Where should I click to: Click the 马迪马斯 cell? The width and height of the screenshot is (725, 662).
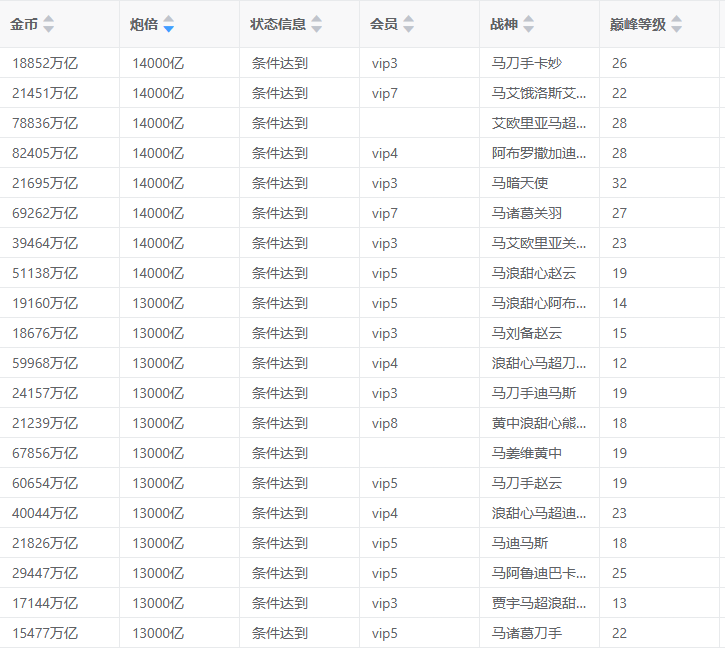click(520, 543)
